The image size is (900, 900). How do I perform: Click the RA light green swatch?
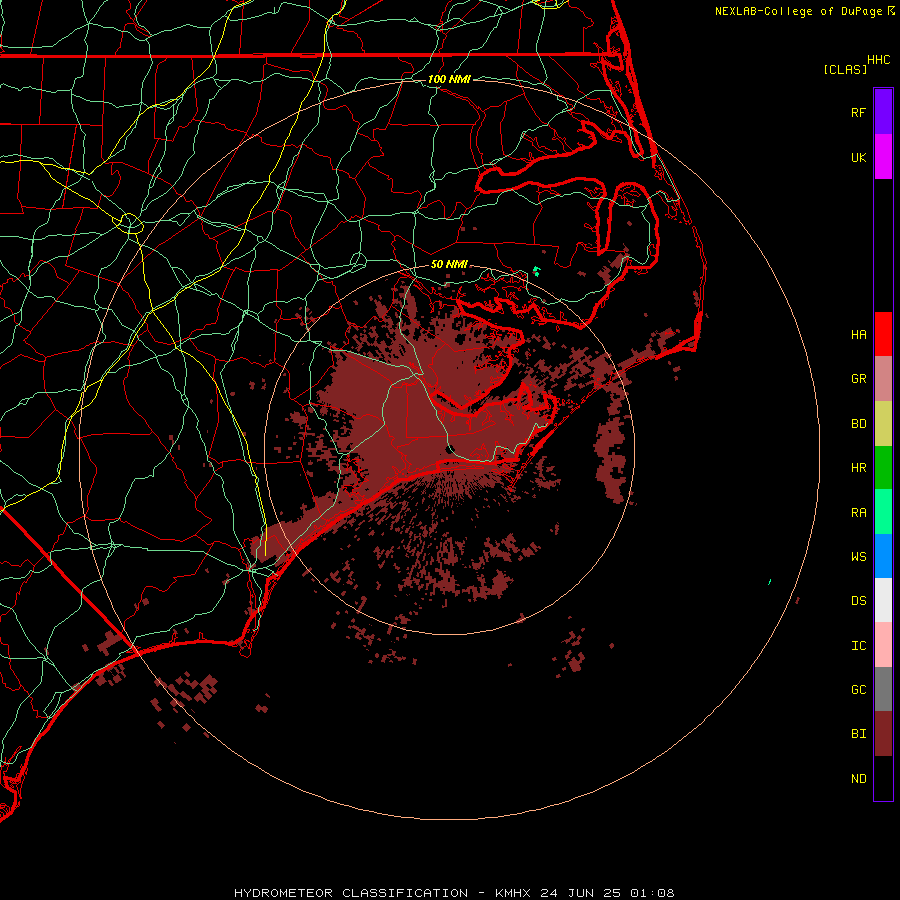tap(883, 512)
